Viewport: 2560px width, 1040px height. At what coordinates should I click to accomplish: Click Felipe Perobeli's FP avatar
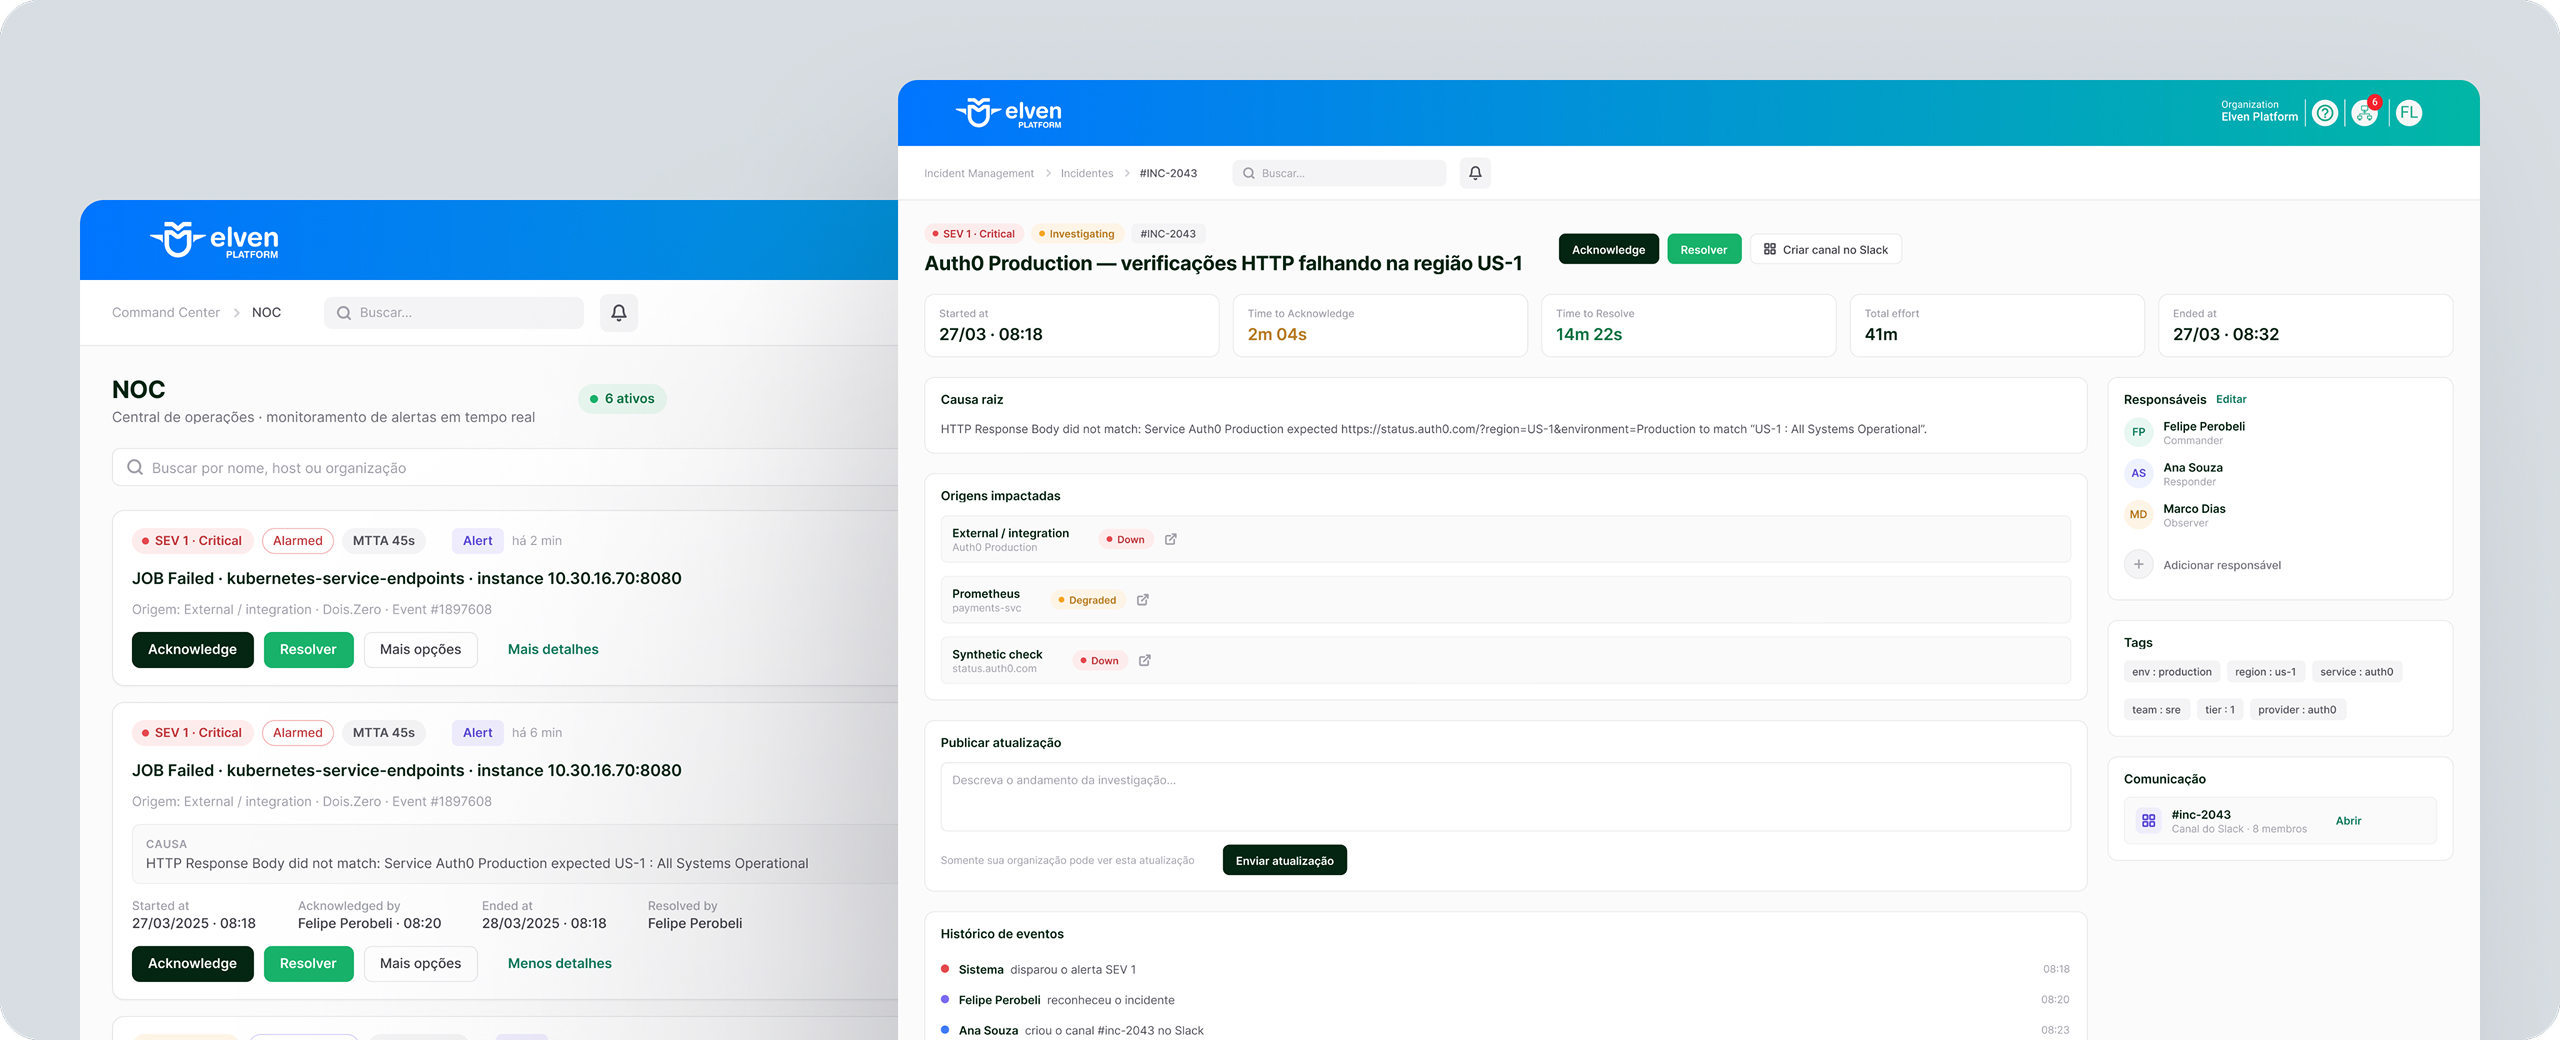coord(2138,432)
